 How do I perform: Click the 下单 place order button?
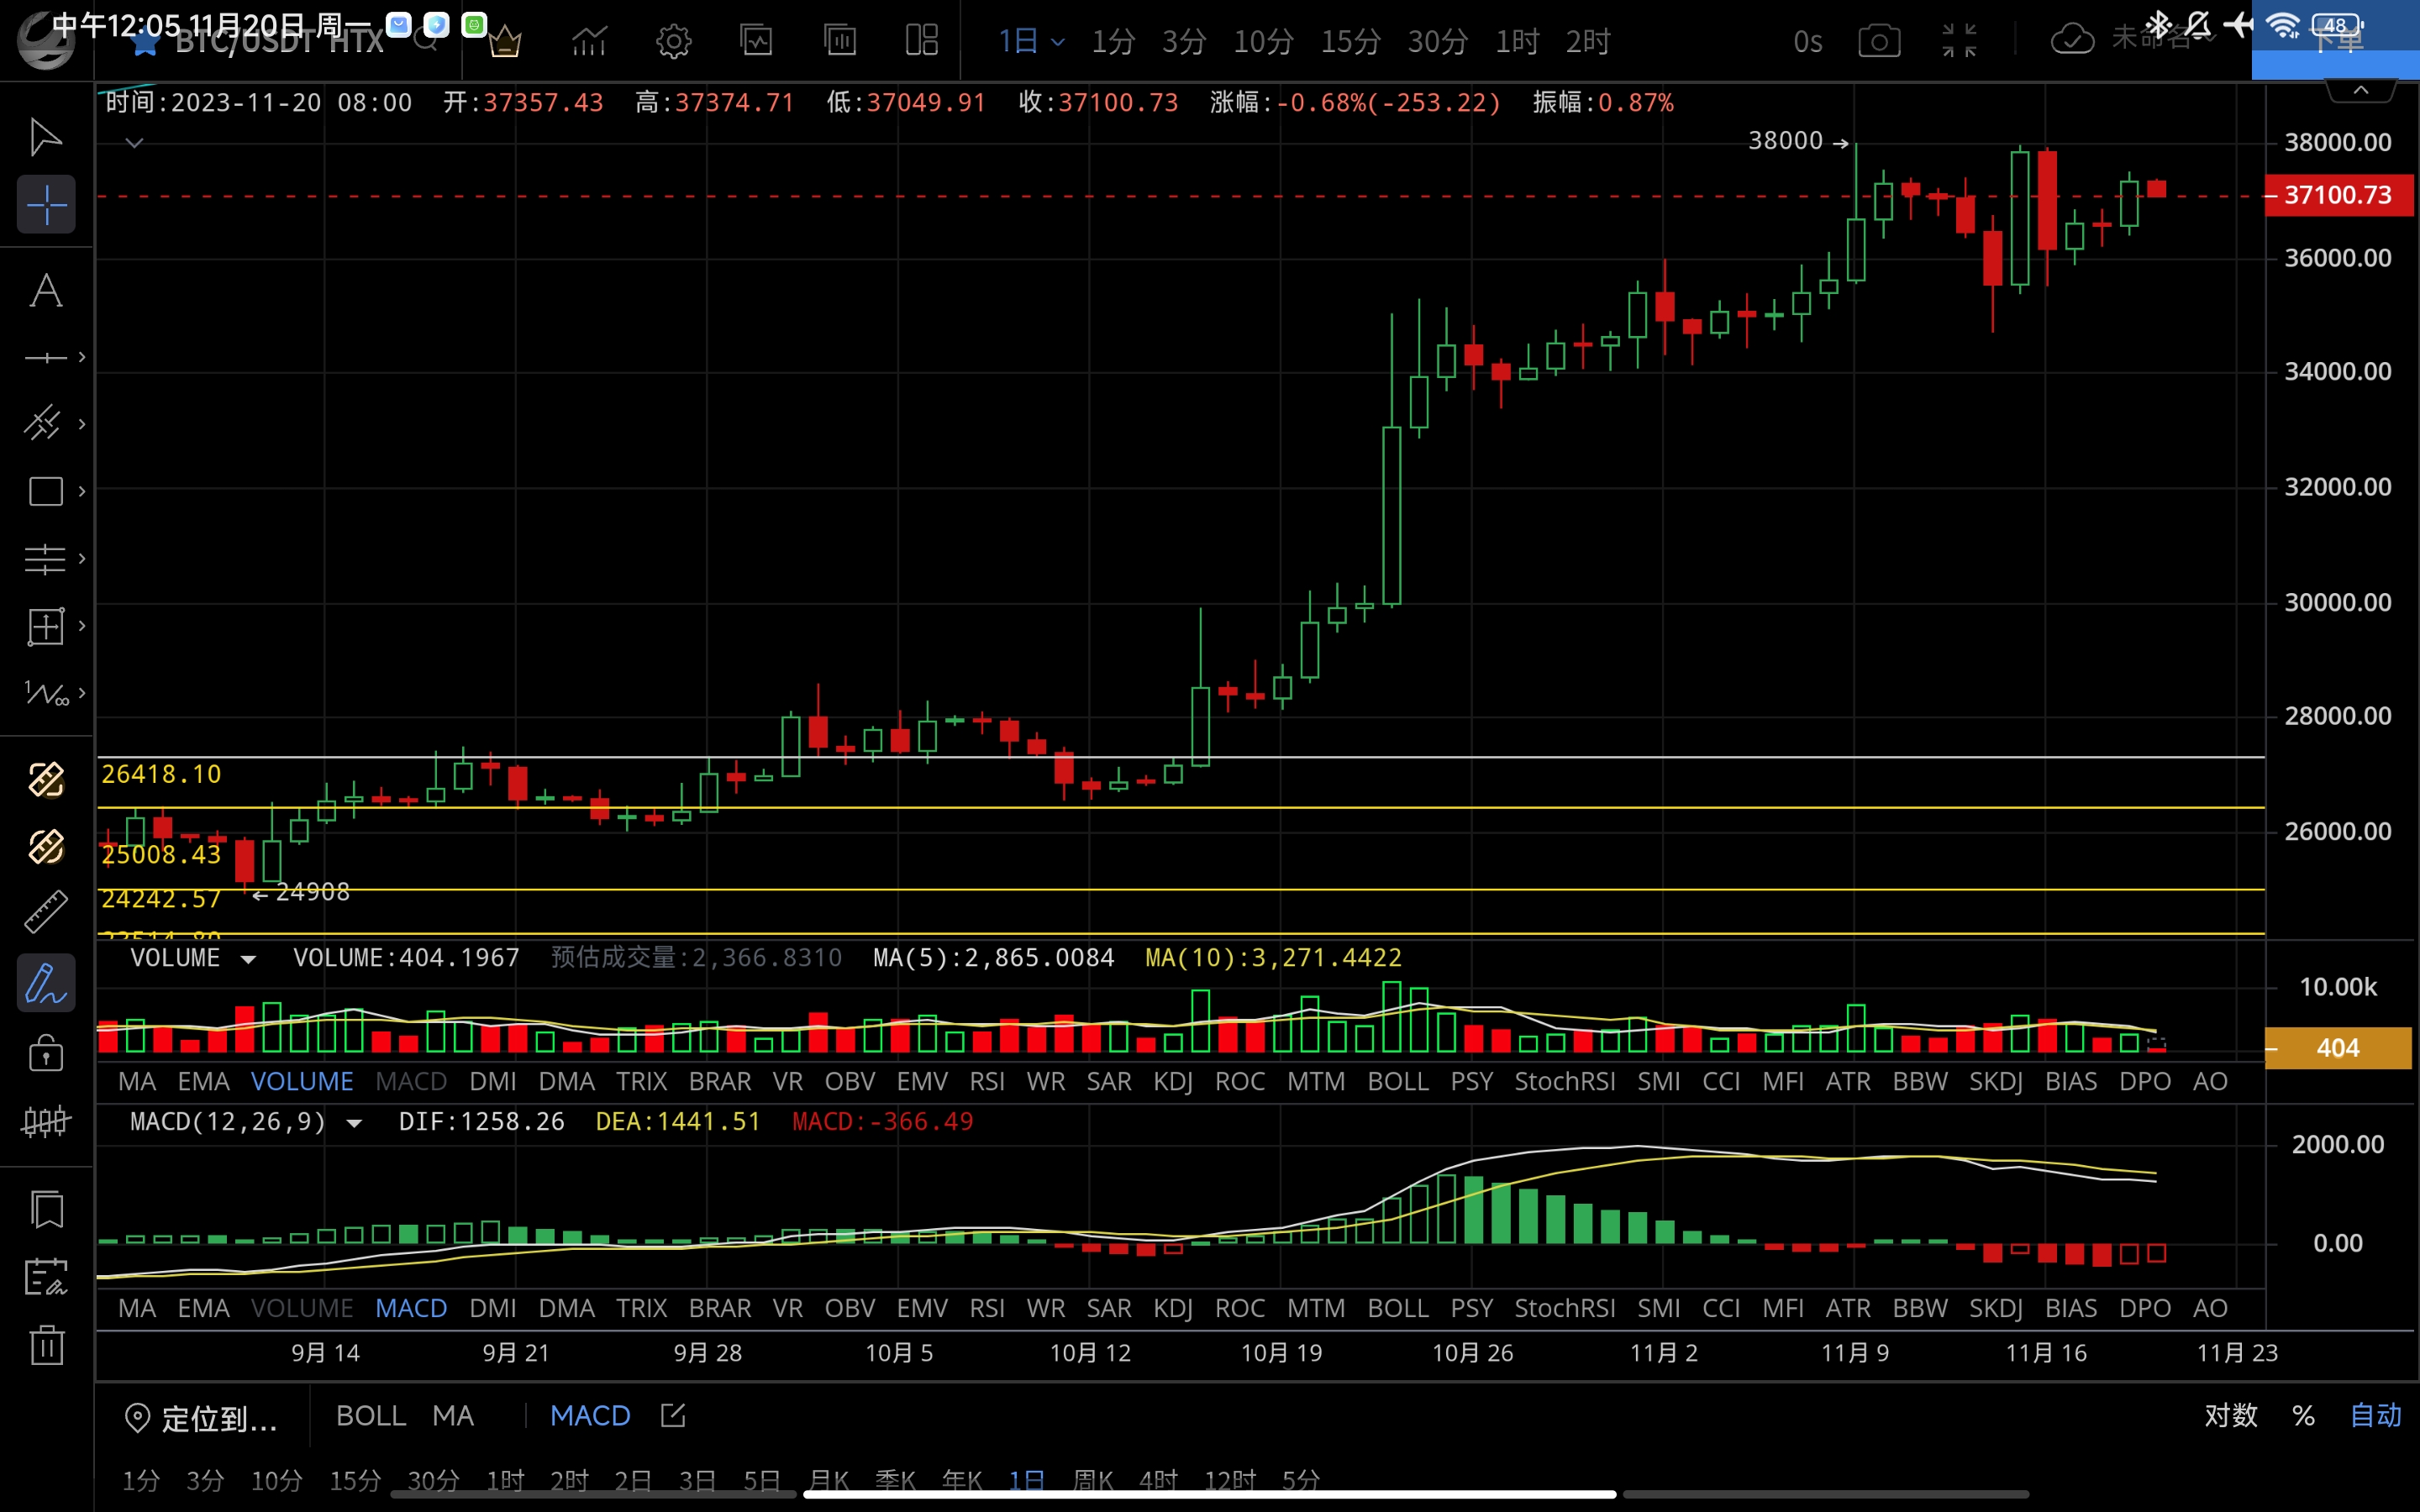2336,40
